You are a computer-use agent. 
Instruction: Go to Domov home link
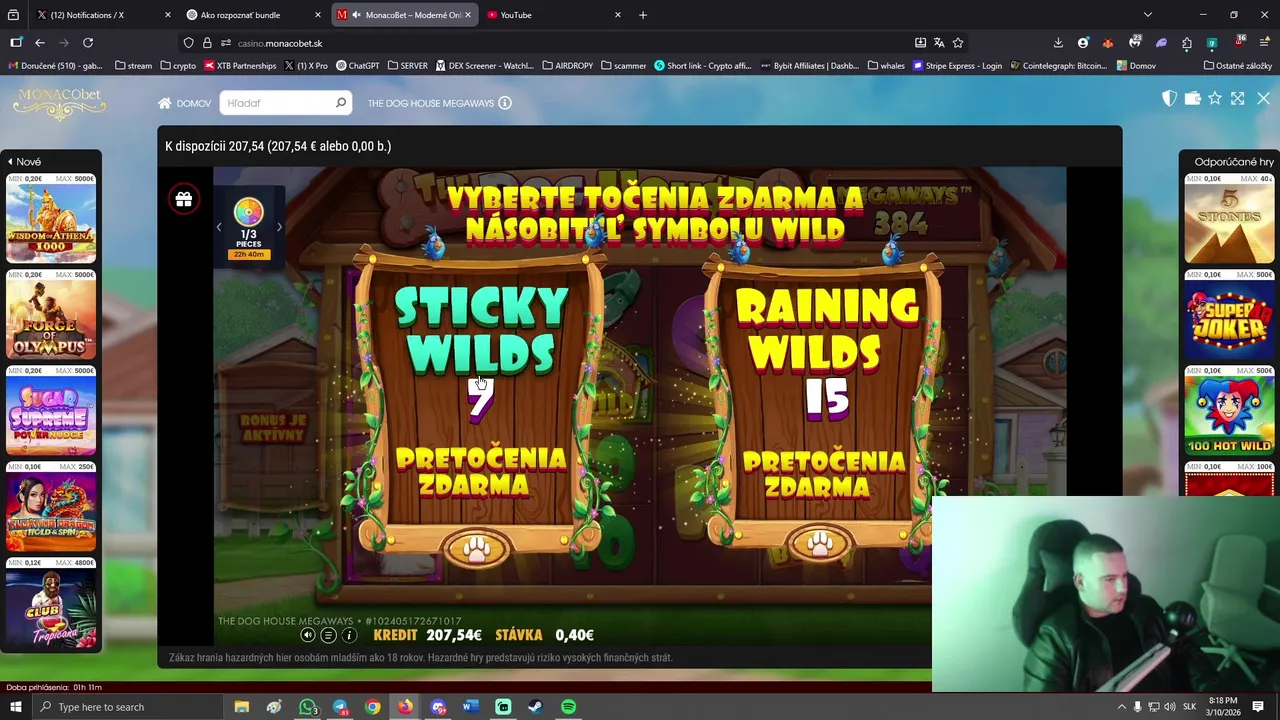point(184,103)
